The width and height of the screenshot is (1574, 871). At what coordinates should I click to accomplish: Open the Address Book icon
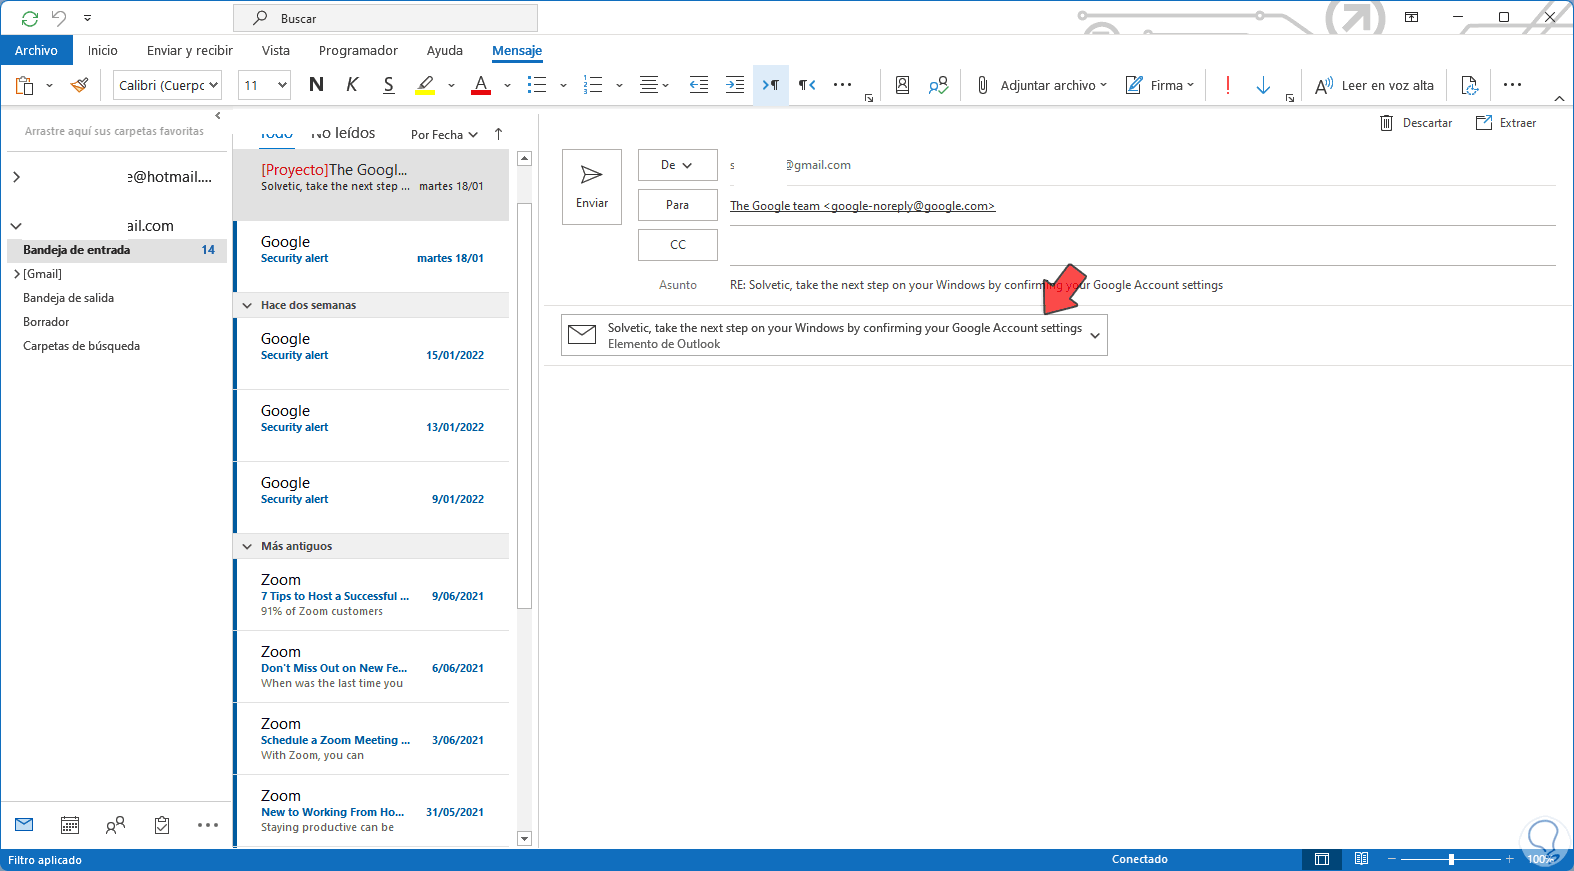pyautogui.click(x=902, y=86)
